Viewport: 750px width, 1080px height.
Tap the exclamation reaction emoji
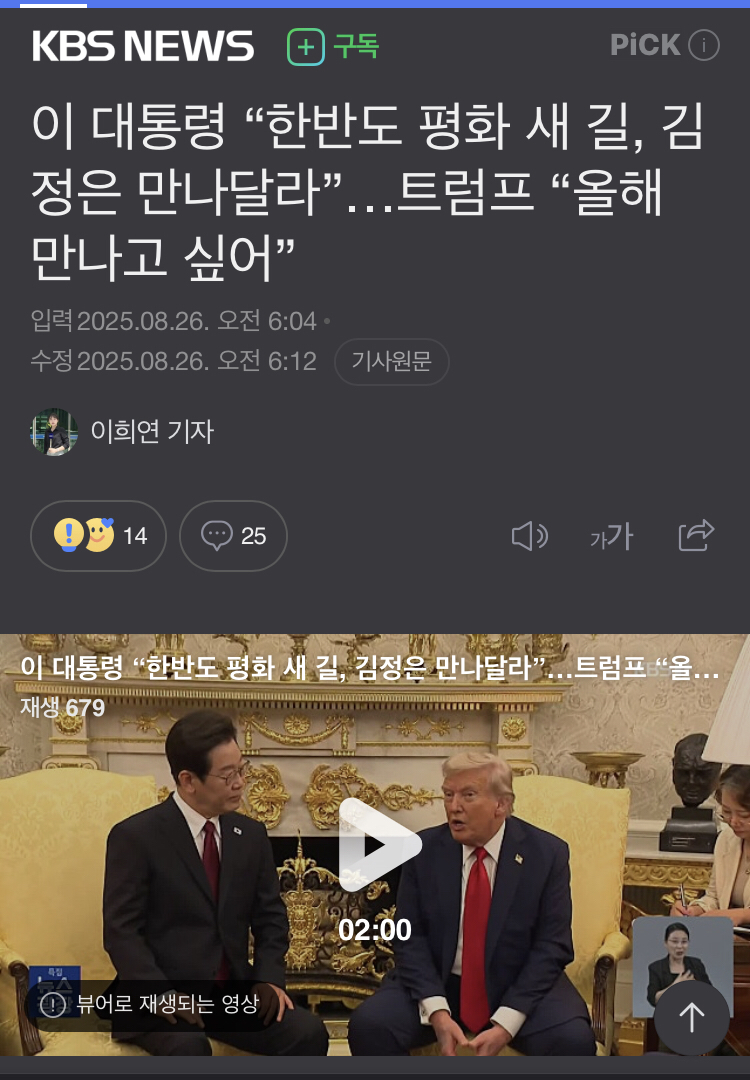tap(69, 534)
